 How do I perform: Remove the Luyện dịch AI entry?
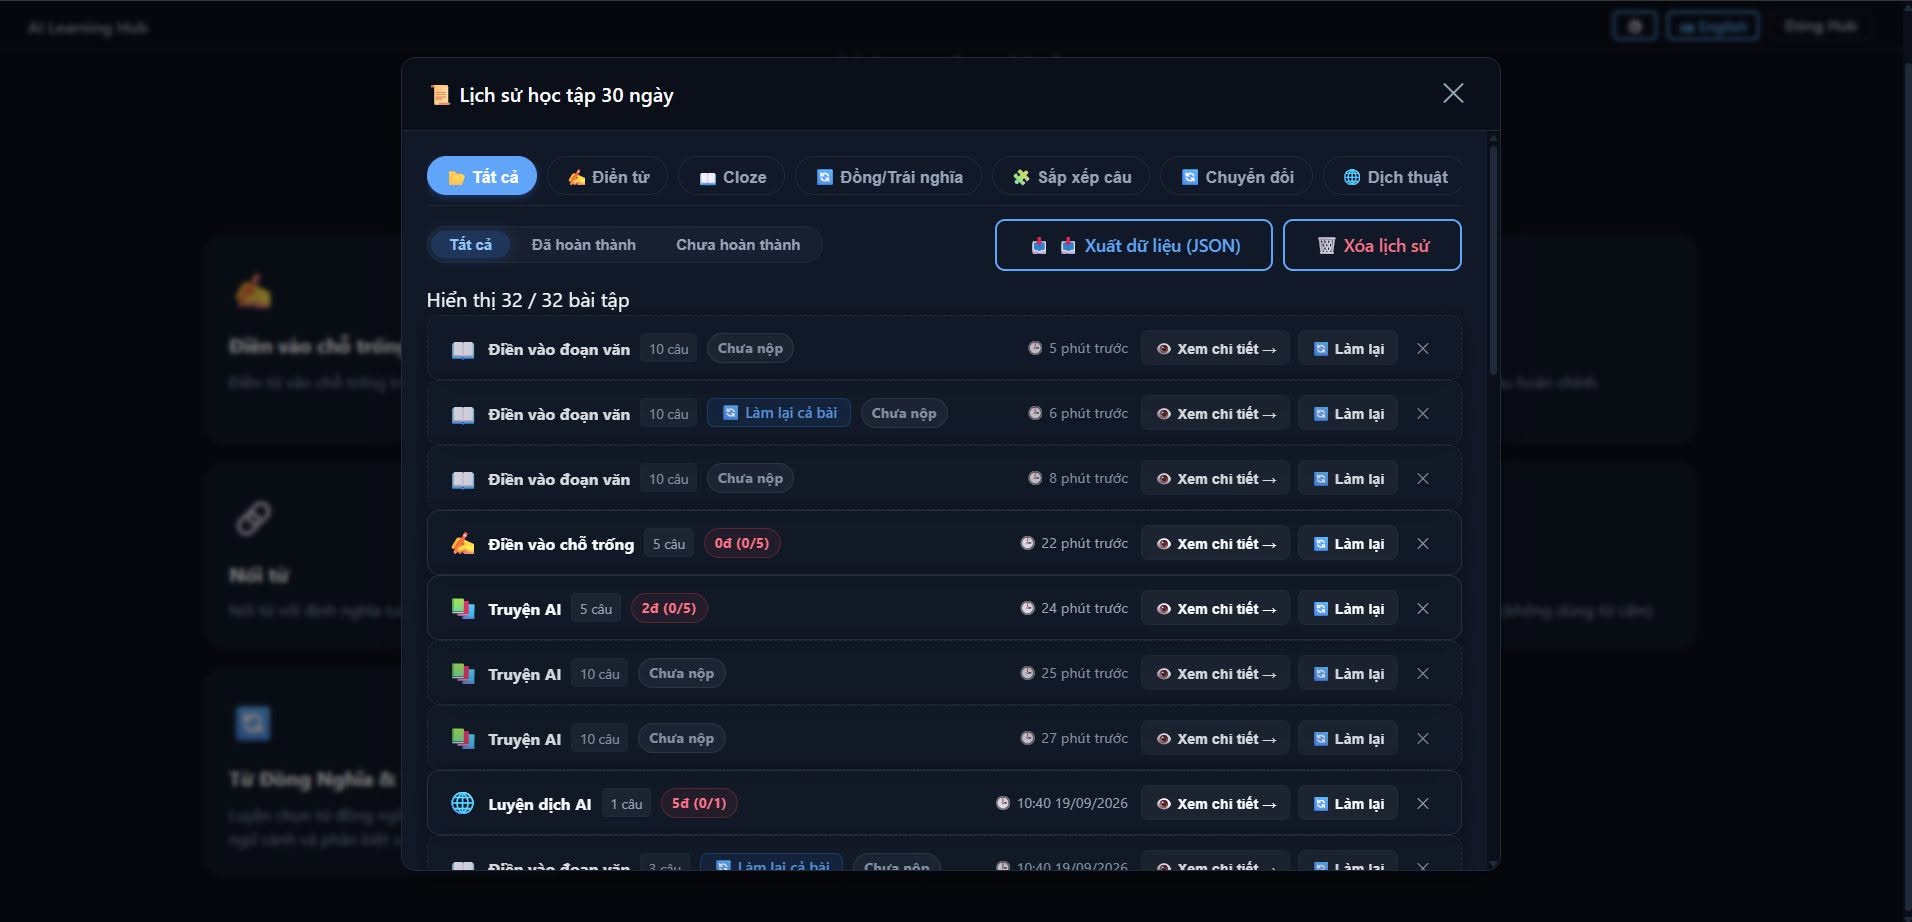(x=1423, y=803)
